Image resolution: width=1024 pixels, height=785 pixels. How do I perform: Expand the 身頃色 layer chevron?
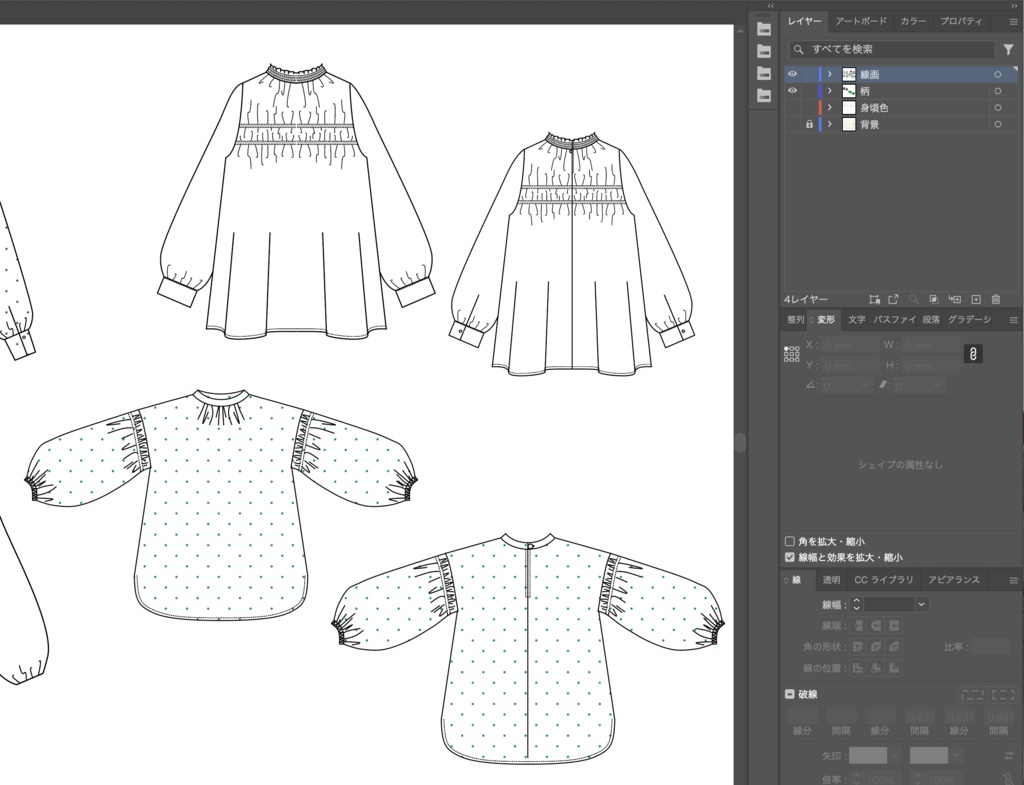[x=830, y=108]
